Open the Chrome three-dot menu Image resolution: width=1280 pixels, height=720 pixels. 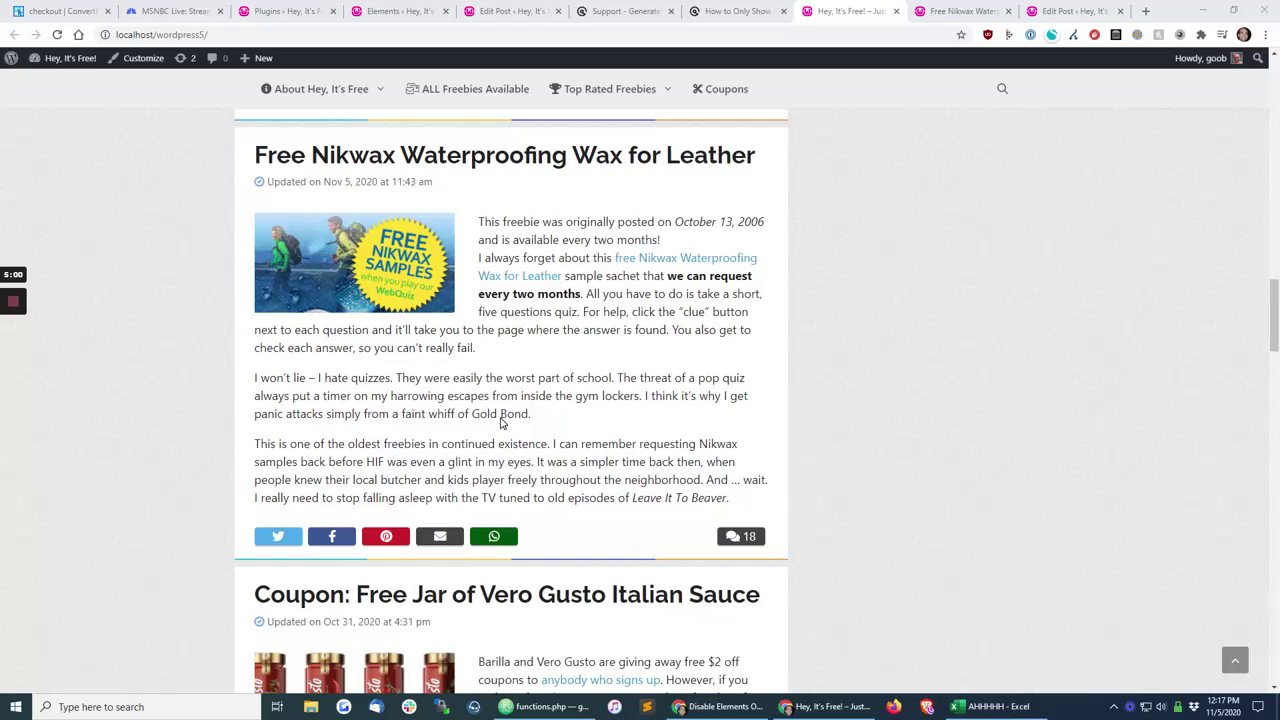pos(1265,35)
